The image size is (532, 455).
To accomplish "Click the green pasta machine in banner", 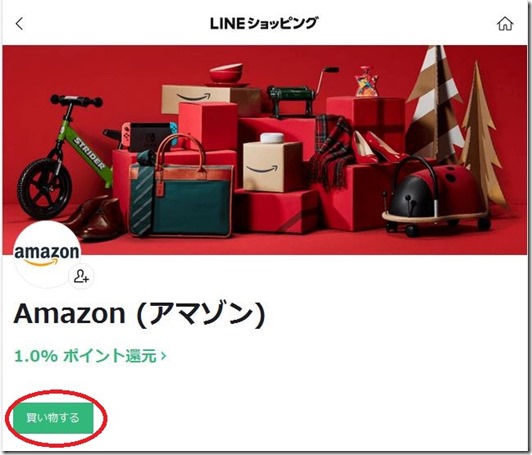I will pyautogui.click(x=299, y=94).
